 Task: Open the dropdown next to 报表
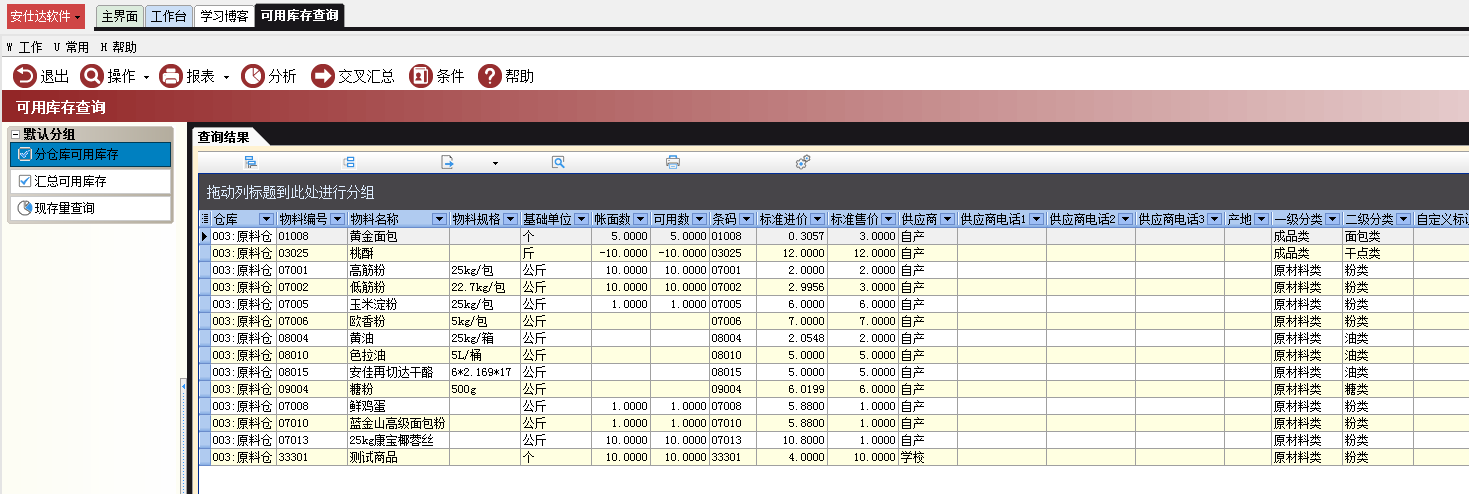click(x=226, y=77)
